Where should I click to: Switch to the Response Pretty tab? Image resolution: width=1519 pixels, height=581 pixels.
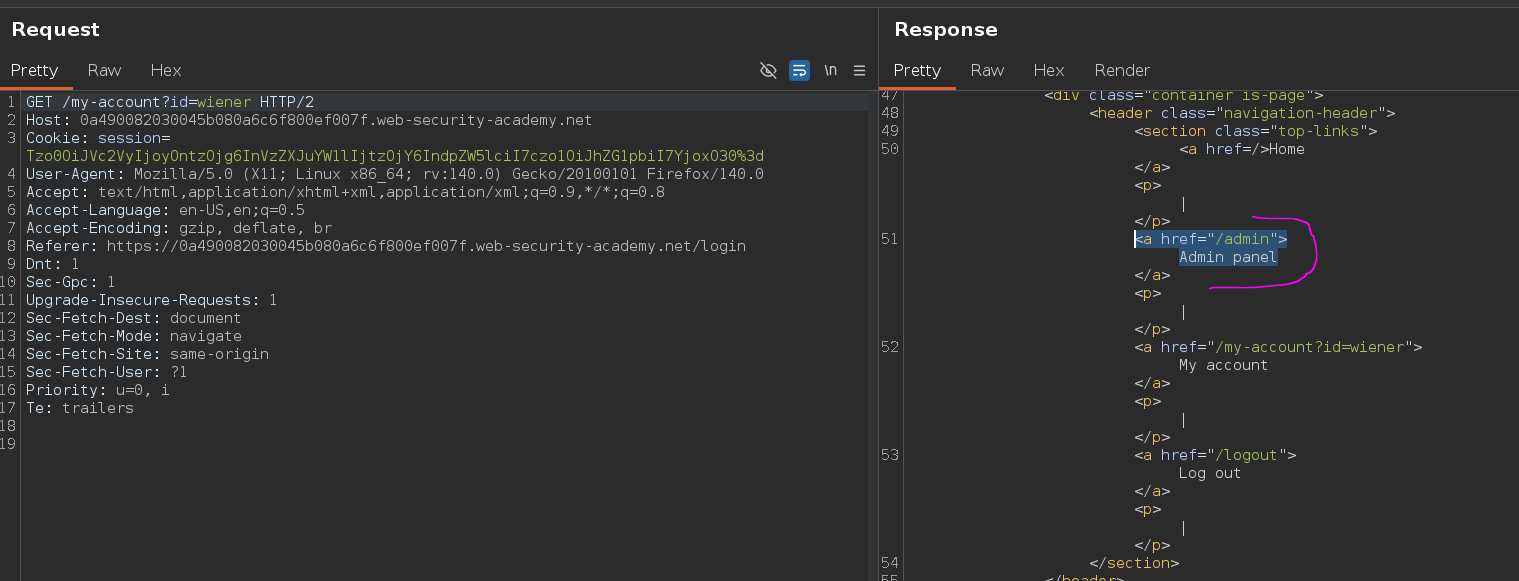(x=917, y=70)
